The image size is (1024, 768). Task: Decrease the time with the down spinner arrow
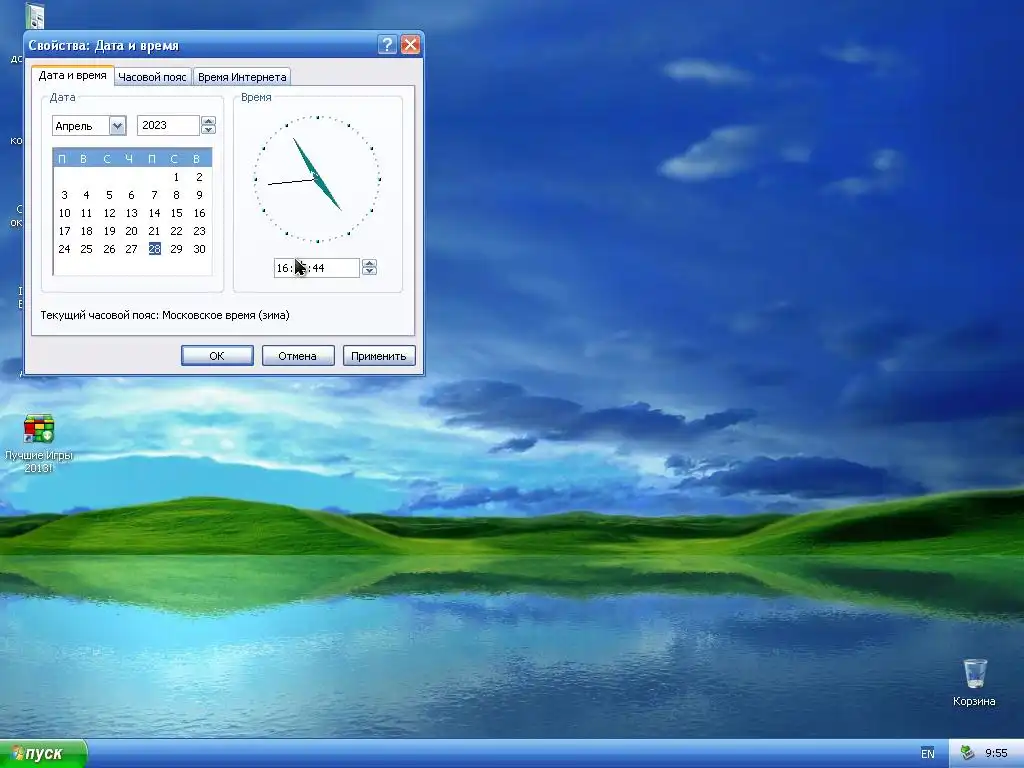(x=369, y=272)
